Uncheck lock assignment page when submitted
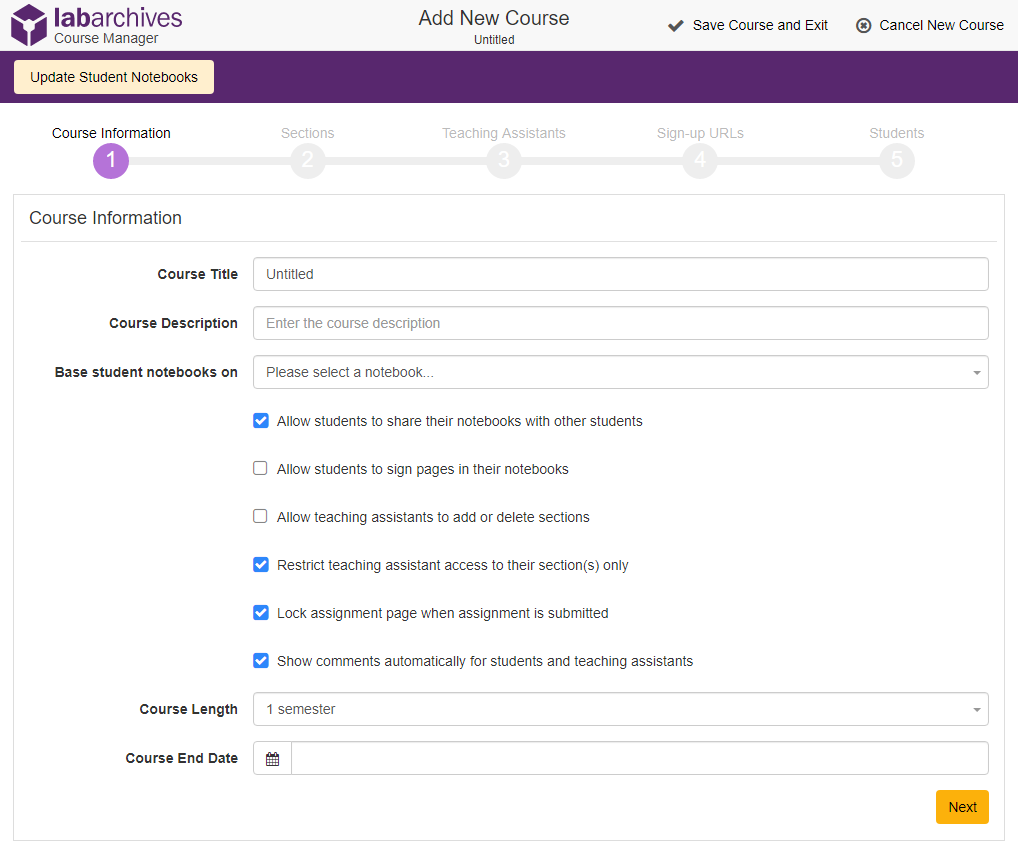 [261, 613]
